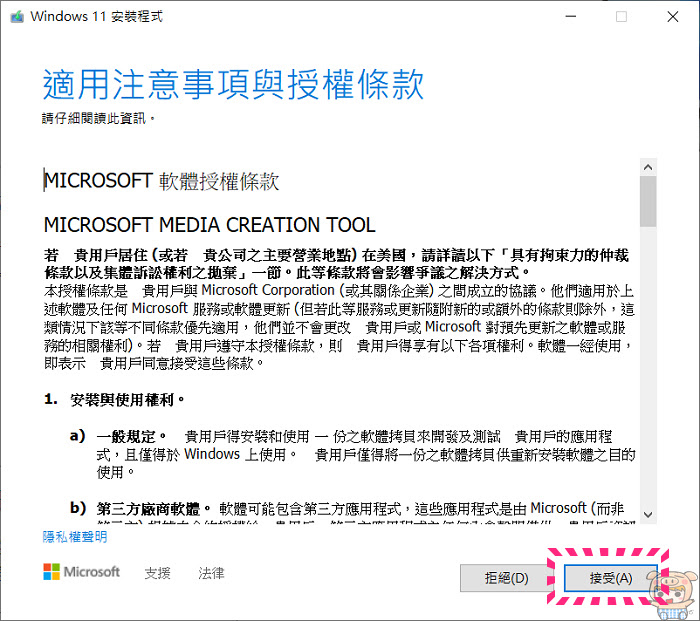
Task: Close the Windows 11 setup window
Action: (673, 17)
